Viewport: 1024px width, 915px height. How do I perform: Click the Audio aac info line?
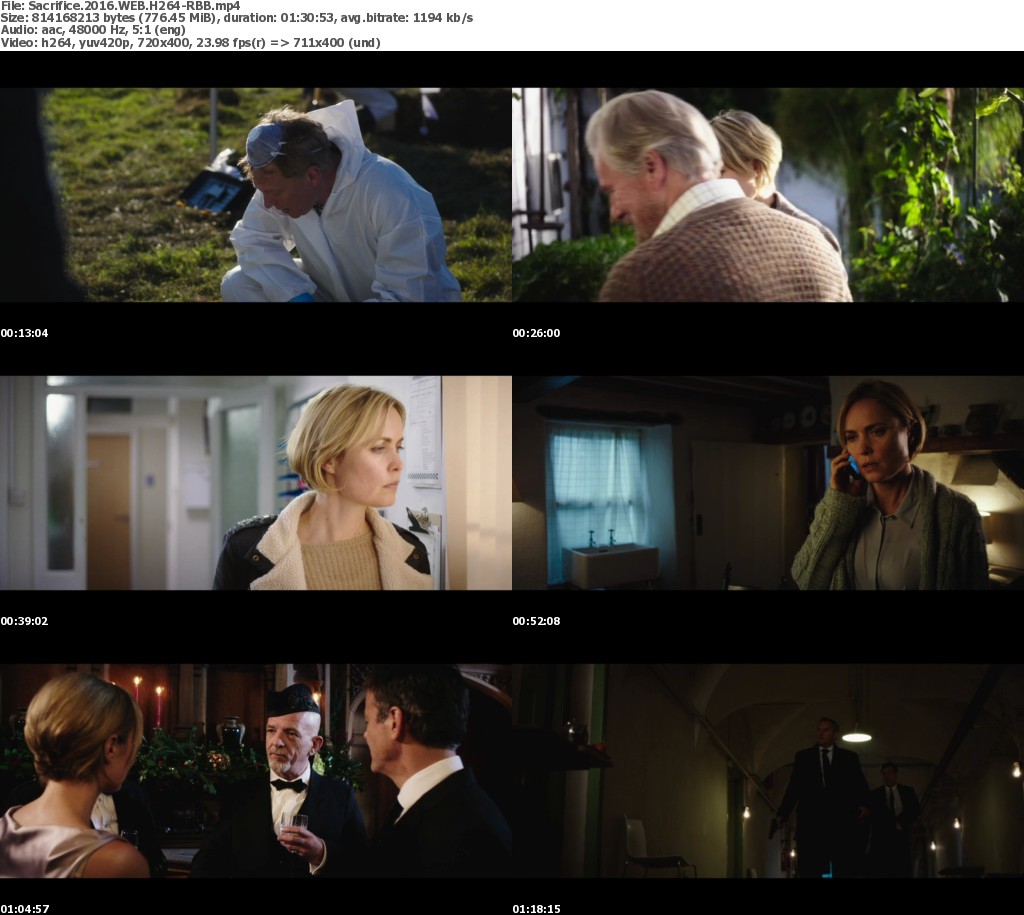(x=100, y=30)
